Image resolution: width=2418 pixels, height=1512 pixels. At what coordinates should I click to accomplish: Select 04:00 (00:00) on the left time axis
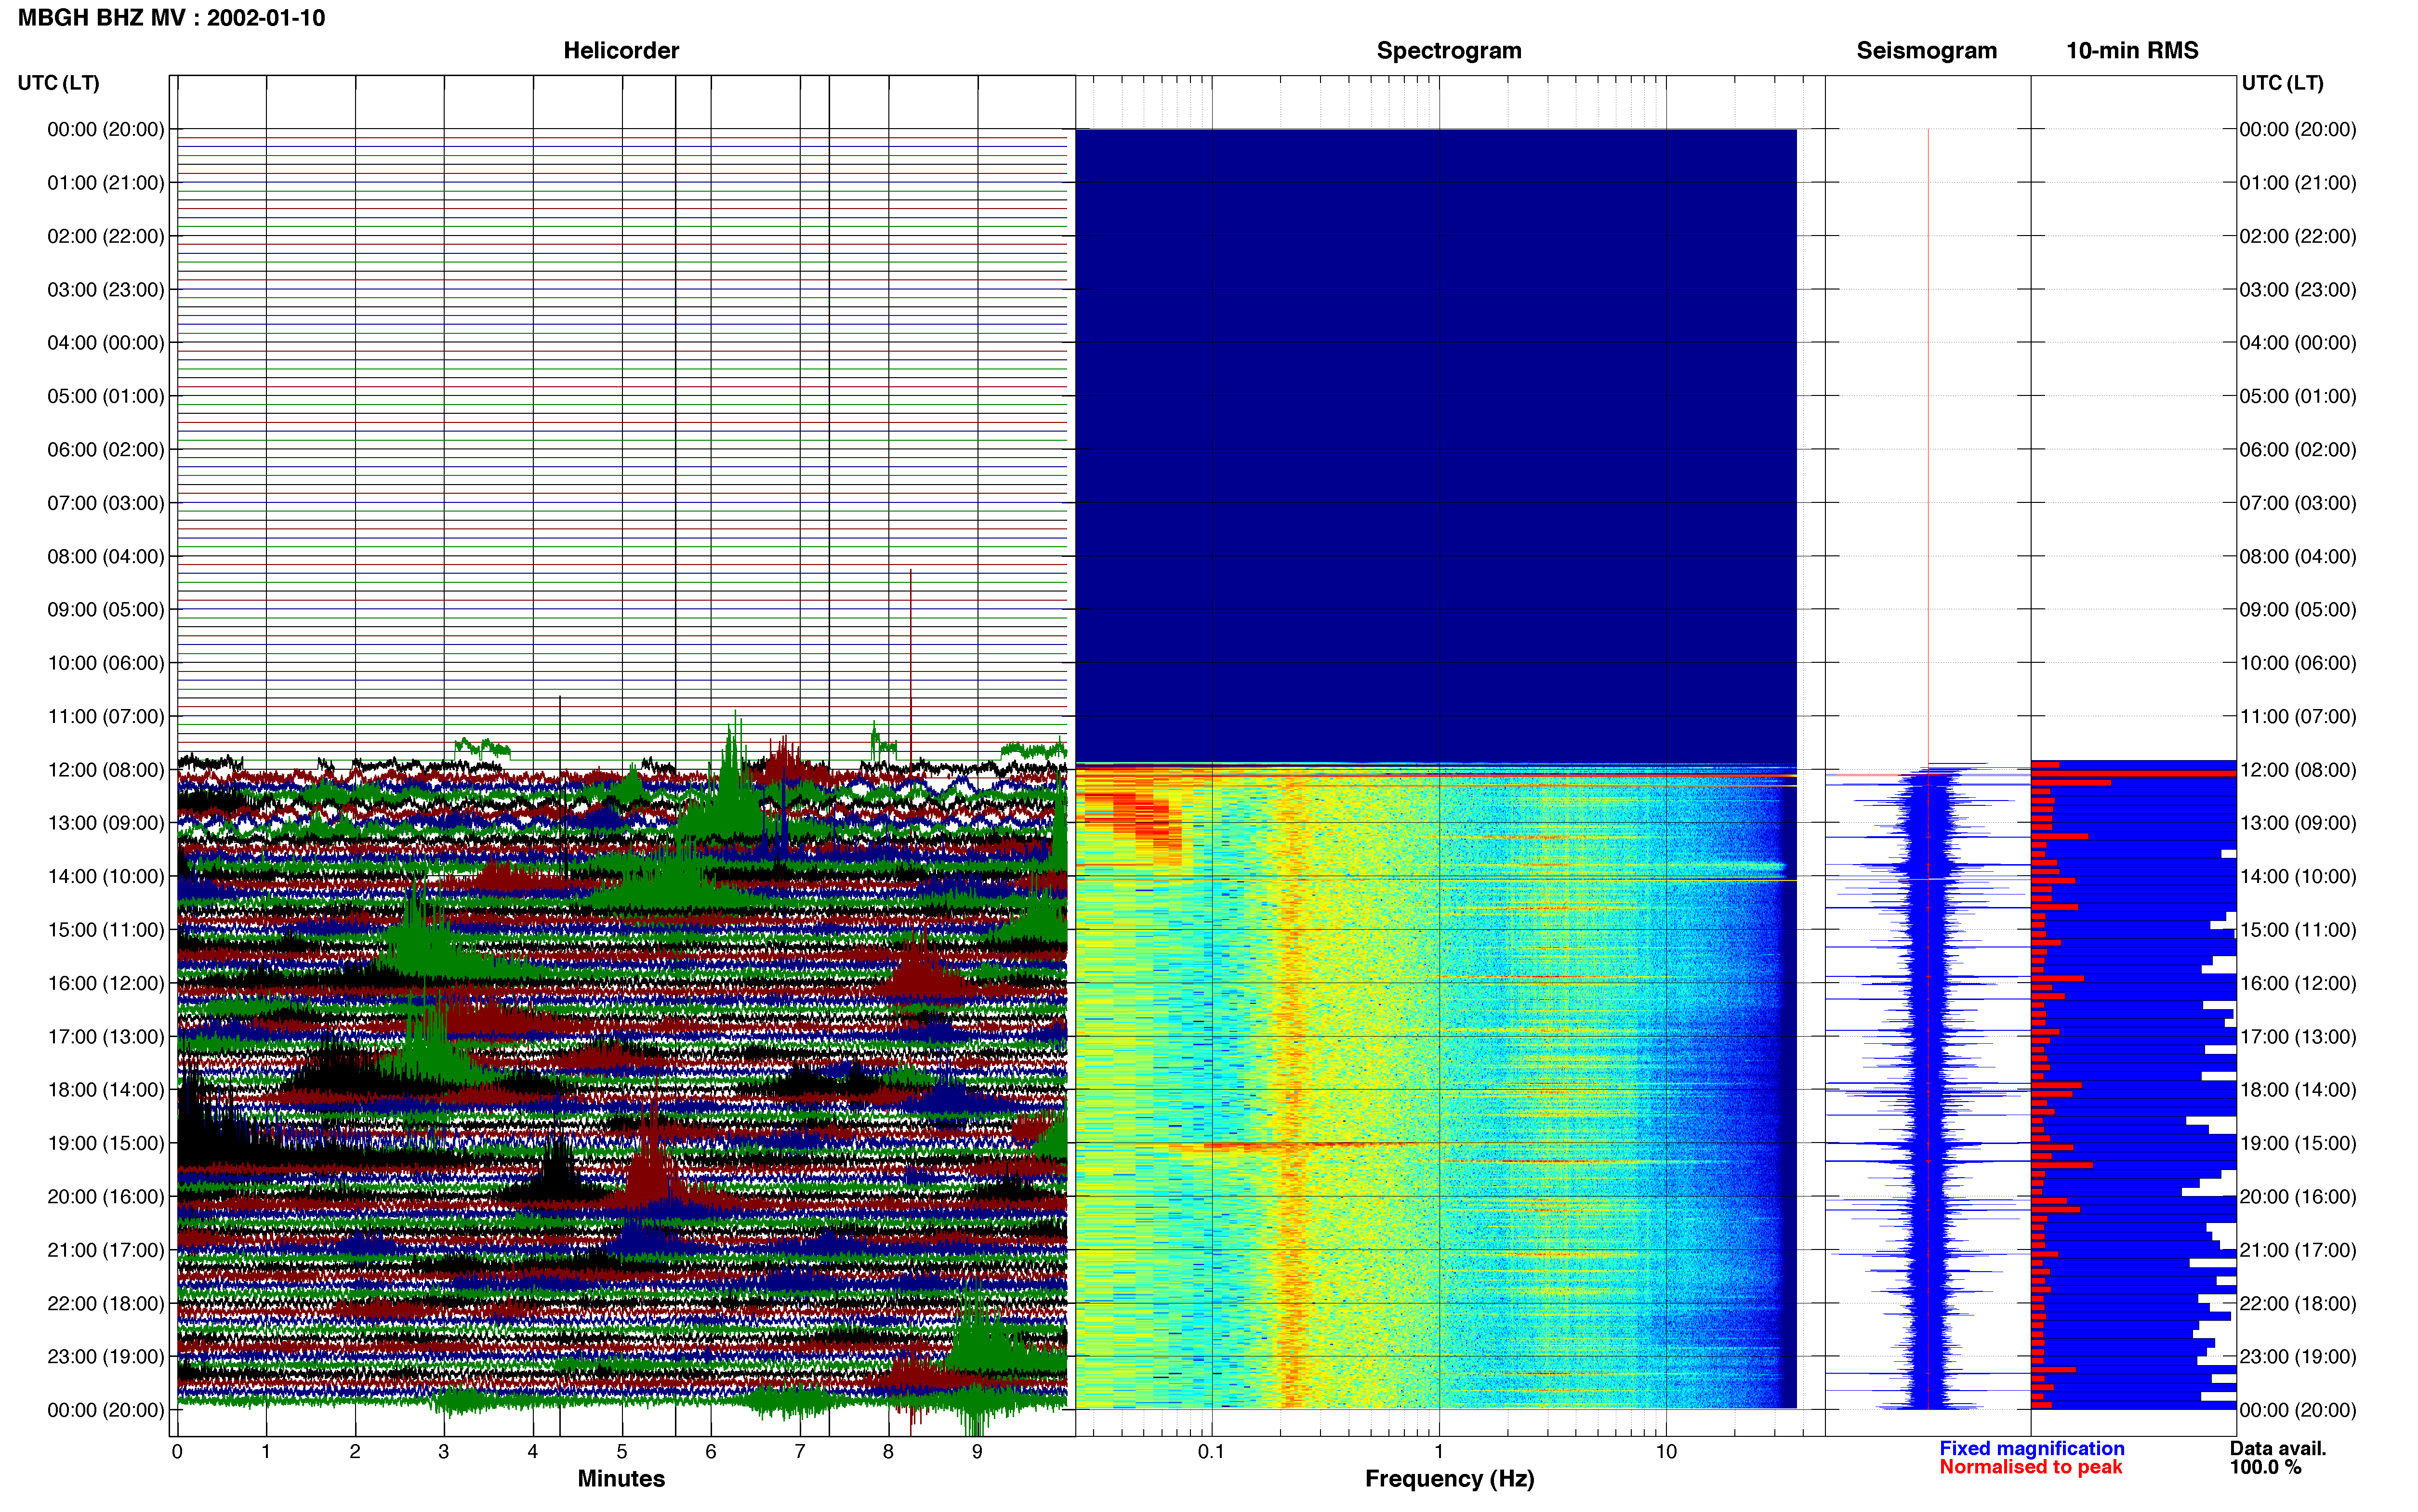coord(106,343)
